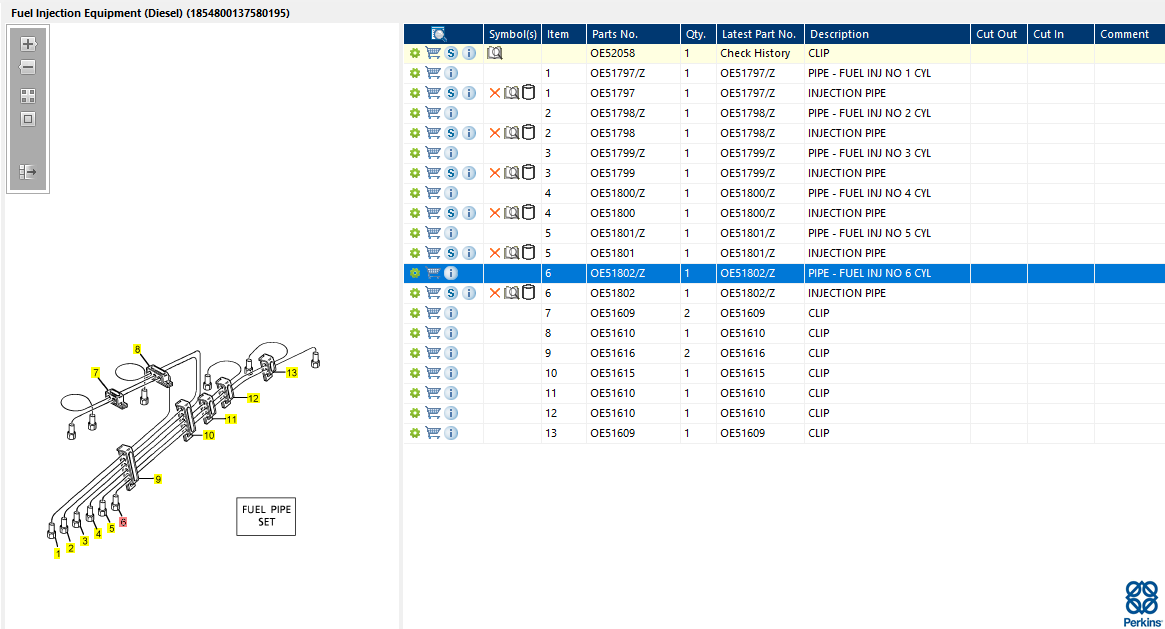Screen dimensions: 1165x629
Task: Show info for OE52058 clip
Action: [469, 53]
